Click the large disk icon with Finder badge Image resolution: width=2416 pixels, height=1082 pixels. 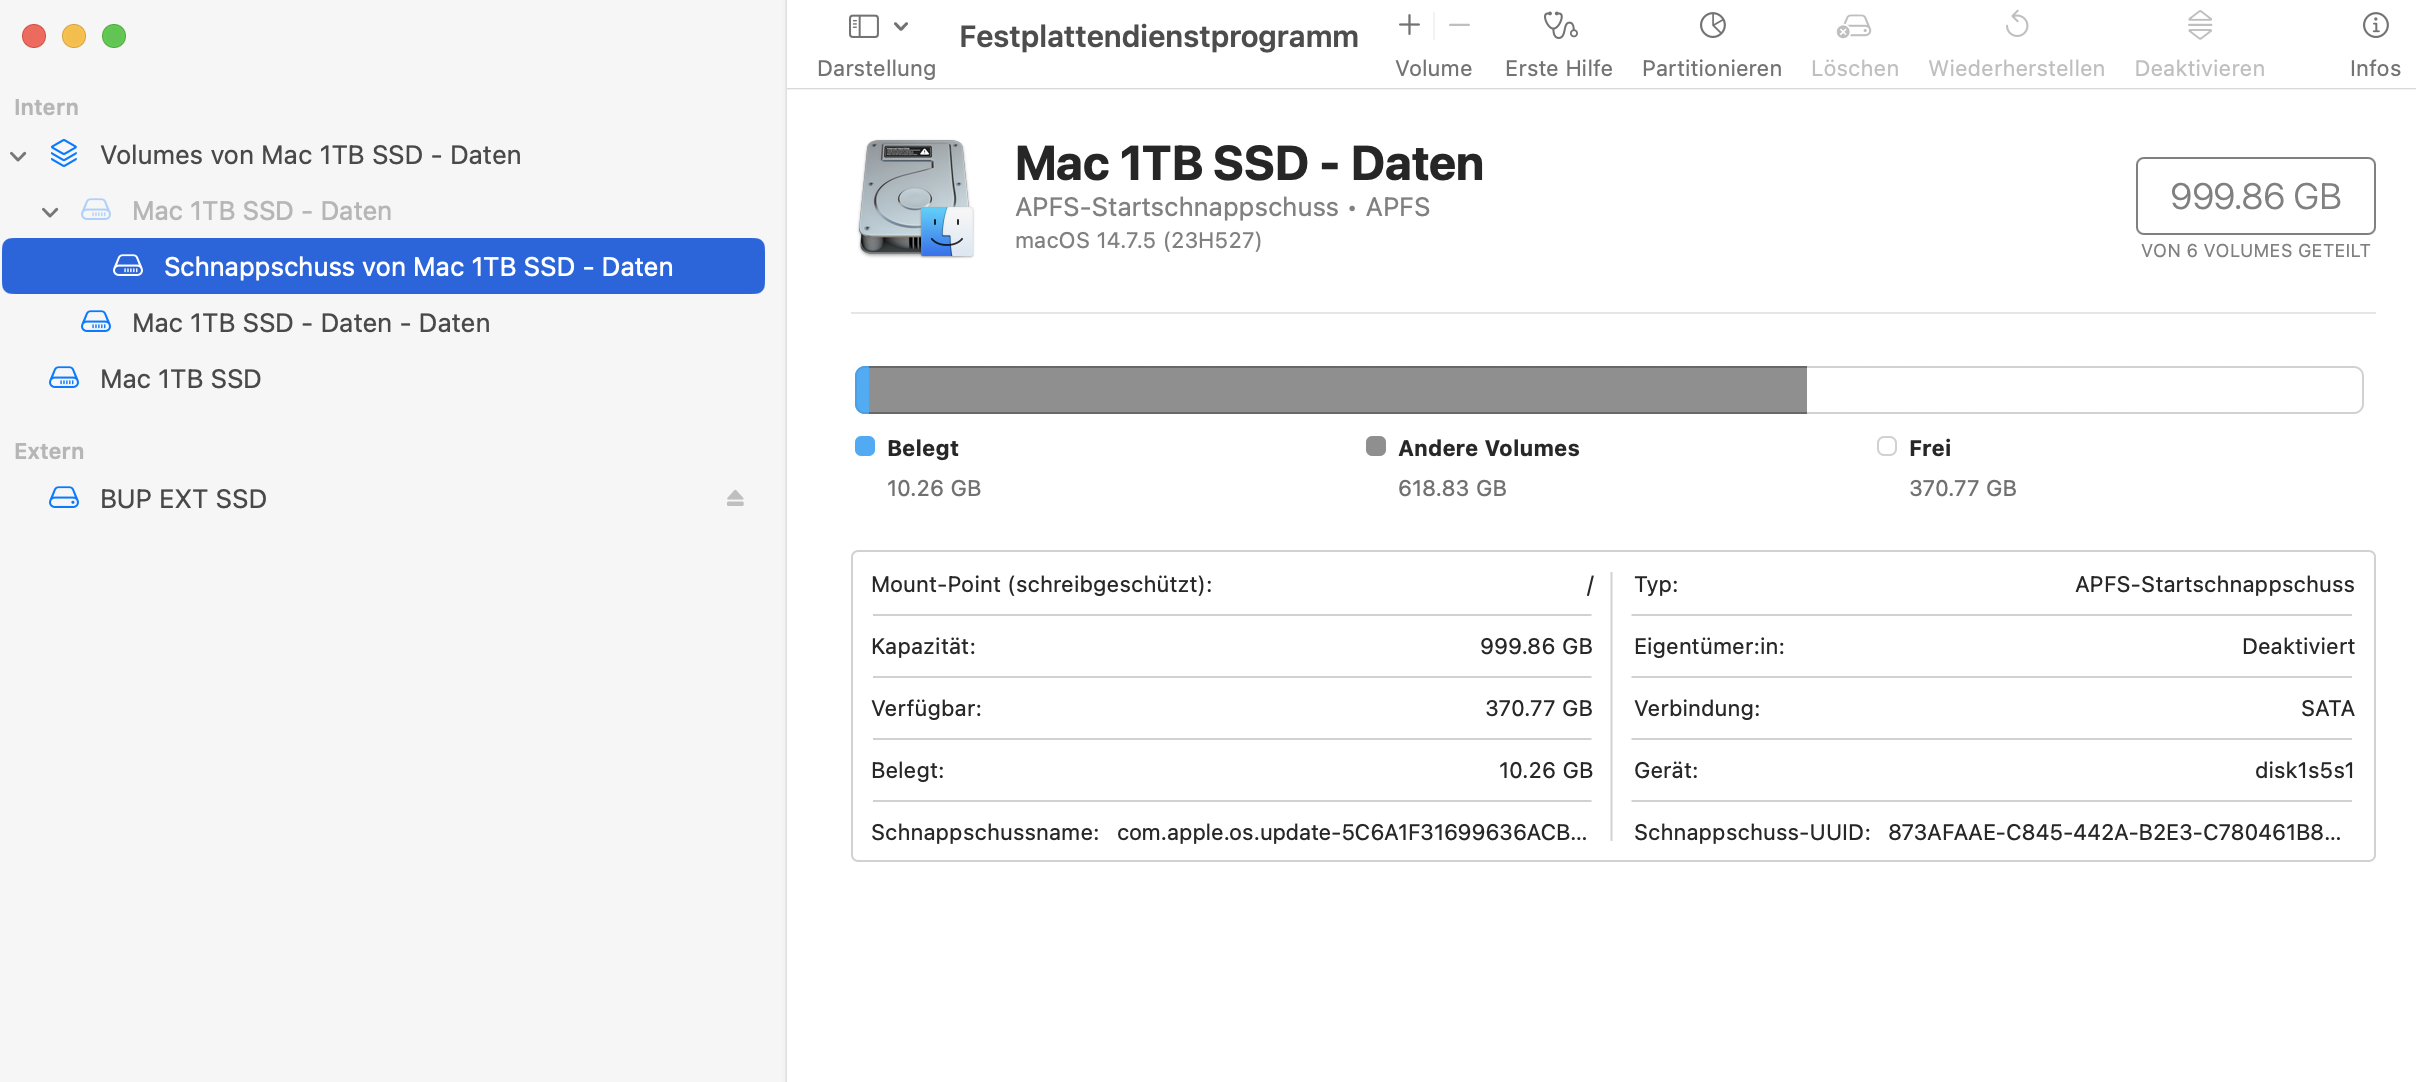click(915, 198)
